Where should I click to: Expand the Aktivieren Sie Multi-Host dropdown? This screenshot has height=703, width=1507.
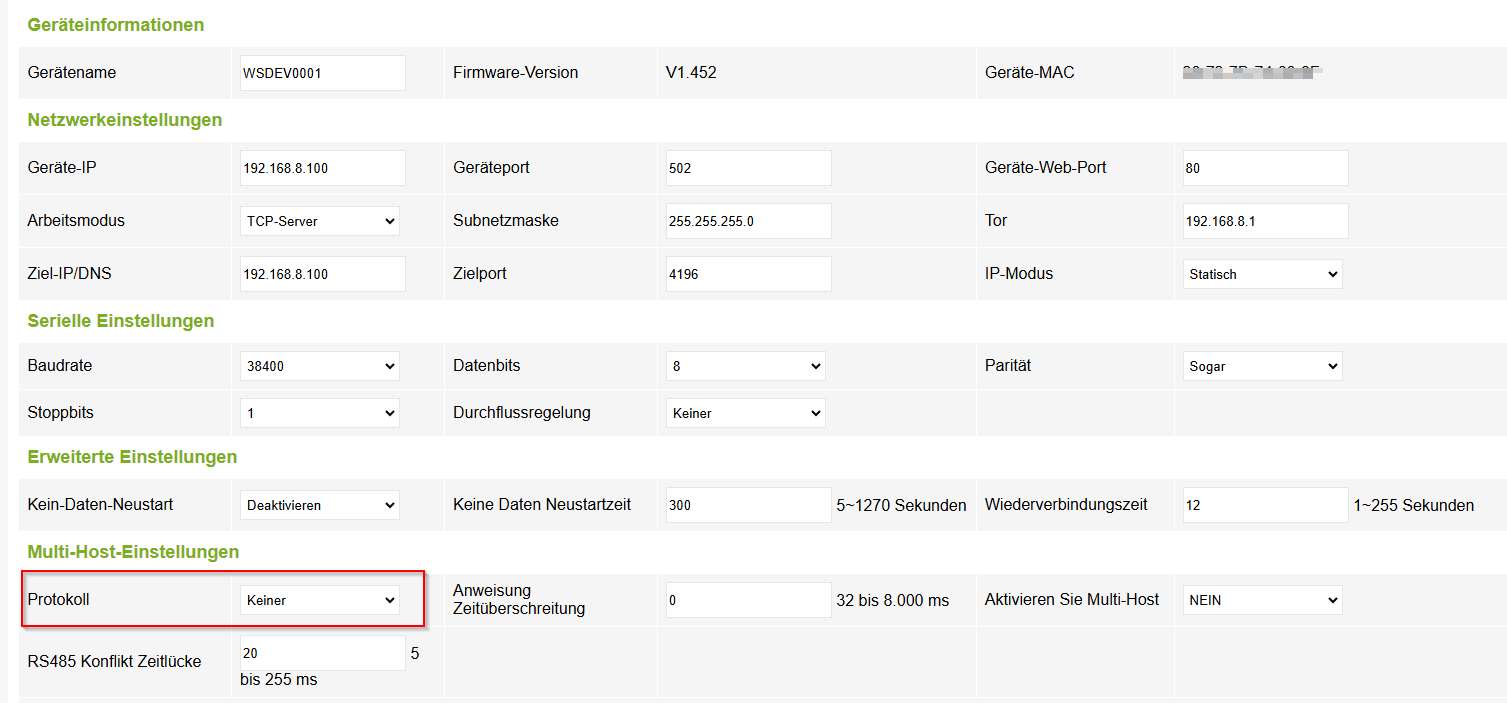pyautogui.click(x=1262, y=600)
